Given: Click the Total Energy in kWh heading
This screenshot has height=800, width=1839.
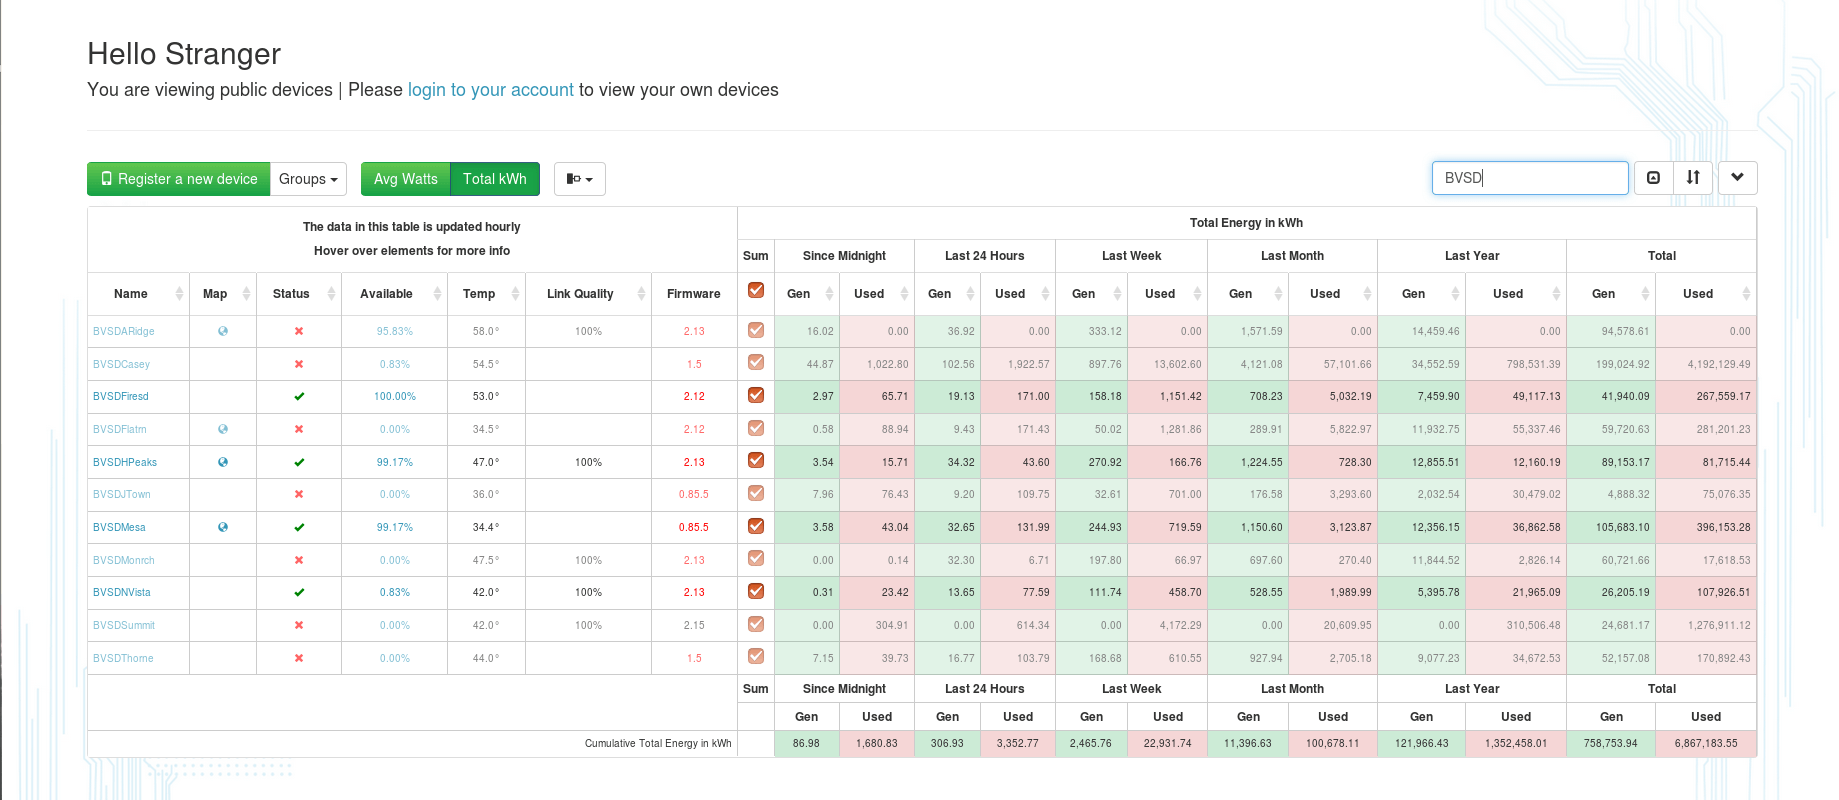Looking at the screenshot, I should pyautogui.click(x=1246, y=223).
